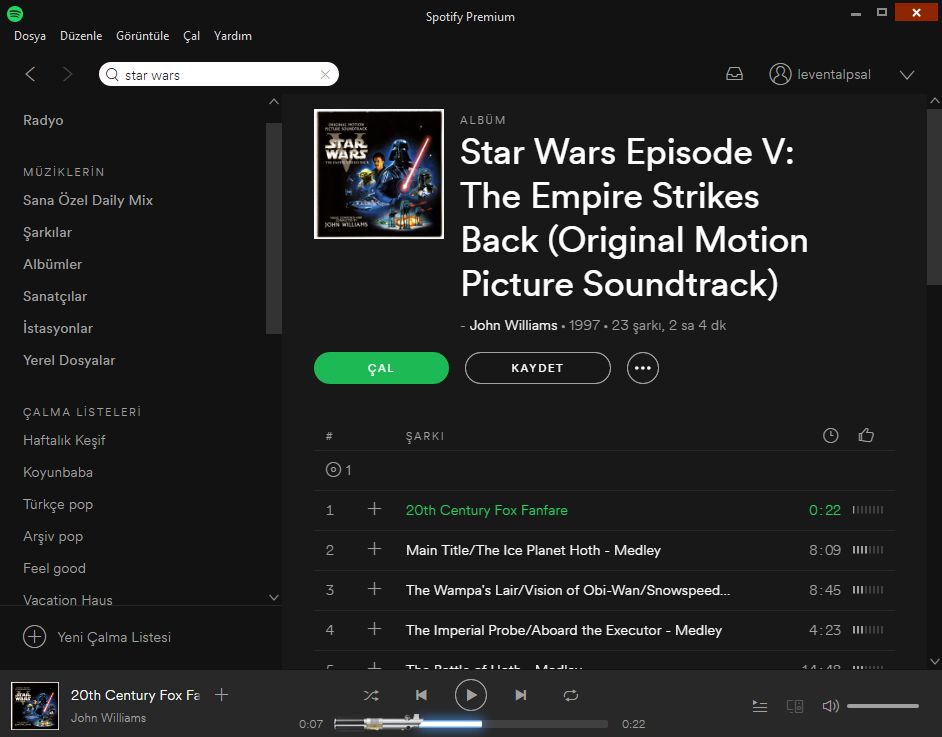Click the KAYDET button
Viewport: 942px width, 737px height.
[x=538, y=368]
